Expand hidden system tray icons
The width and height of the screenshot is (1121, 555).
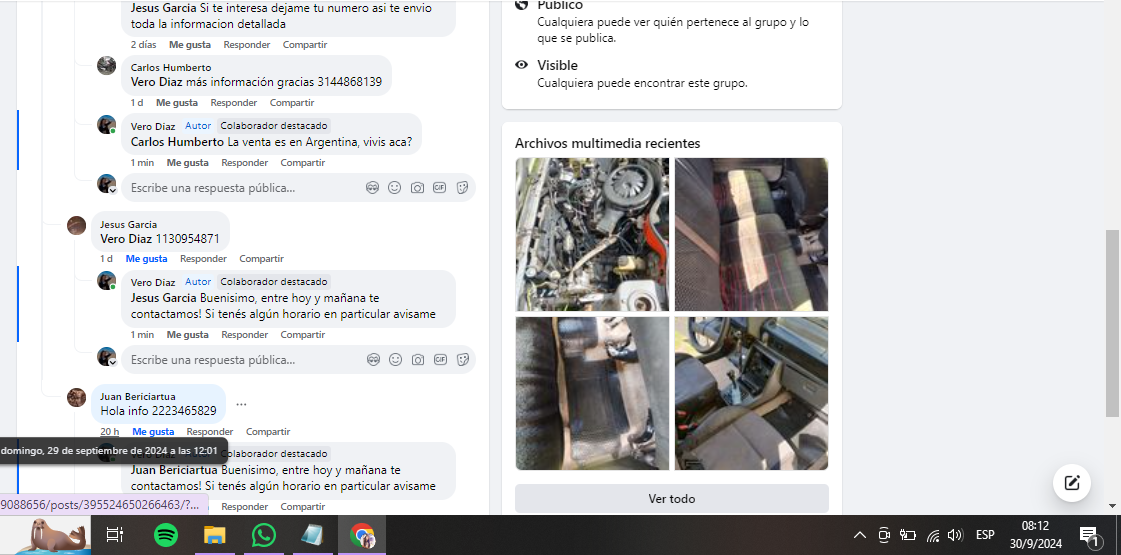click(x=859, y=535)
